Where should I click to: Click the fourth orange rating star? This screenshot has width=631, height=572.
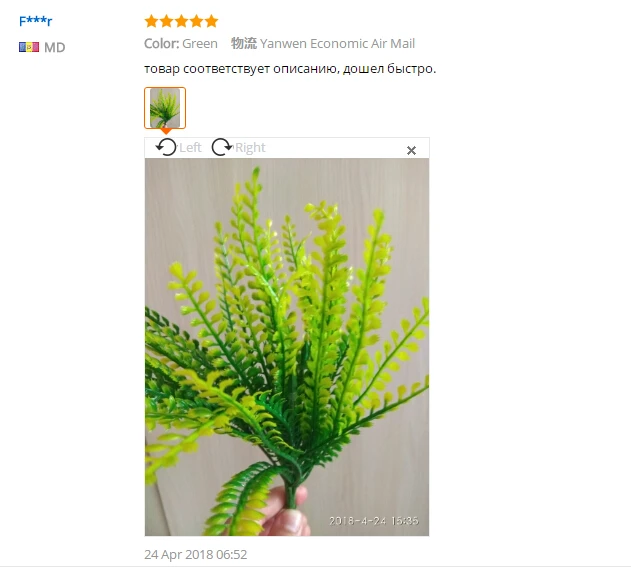tap(196, 21)
